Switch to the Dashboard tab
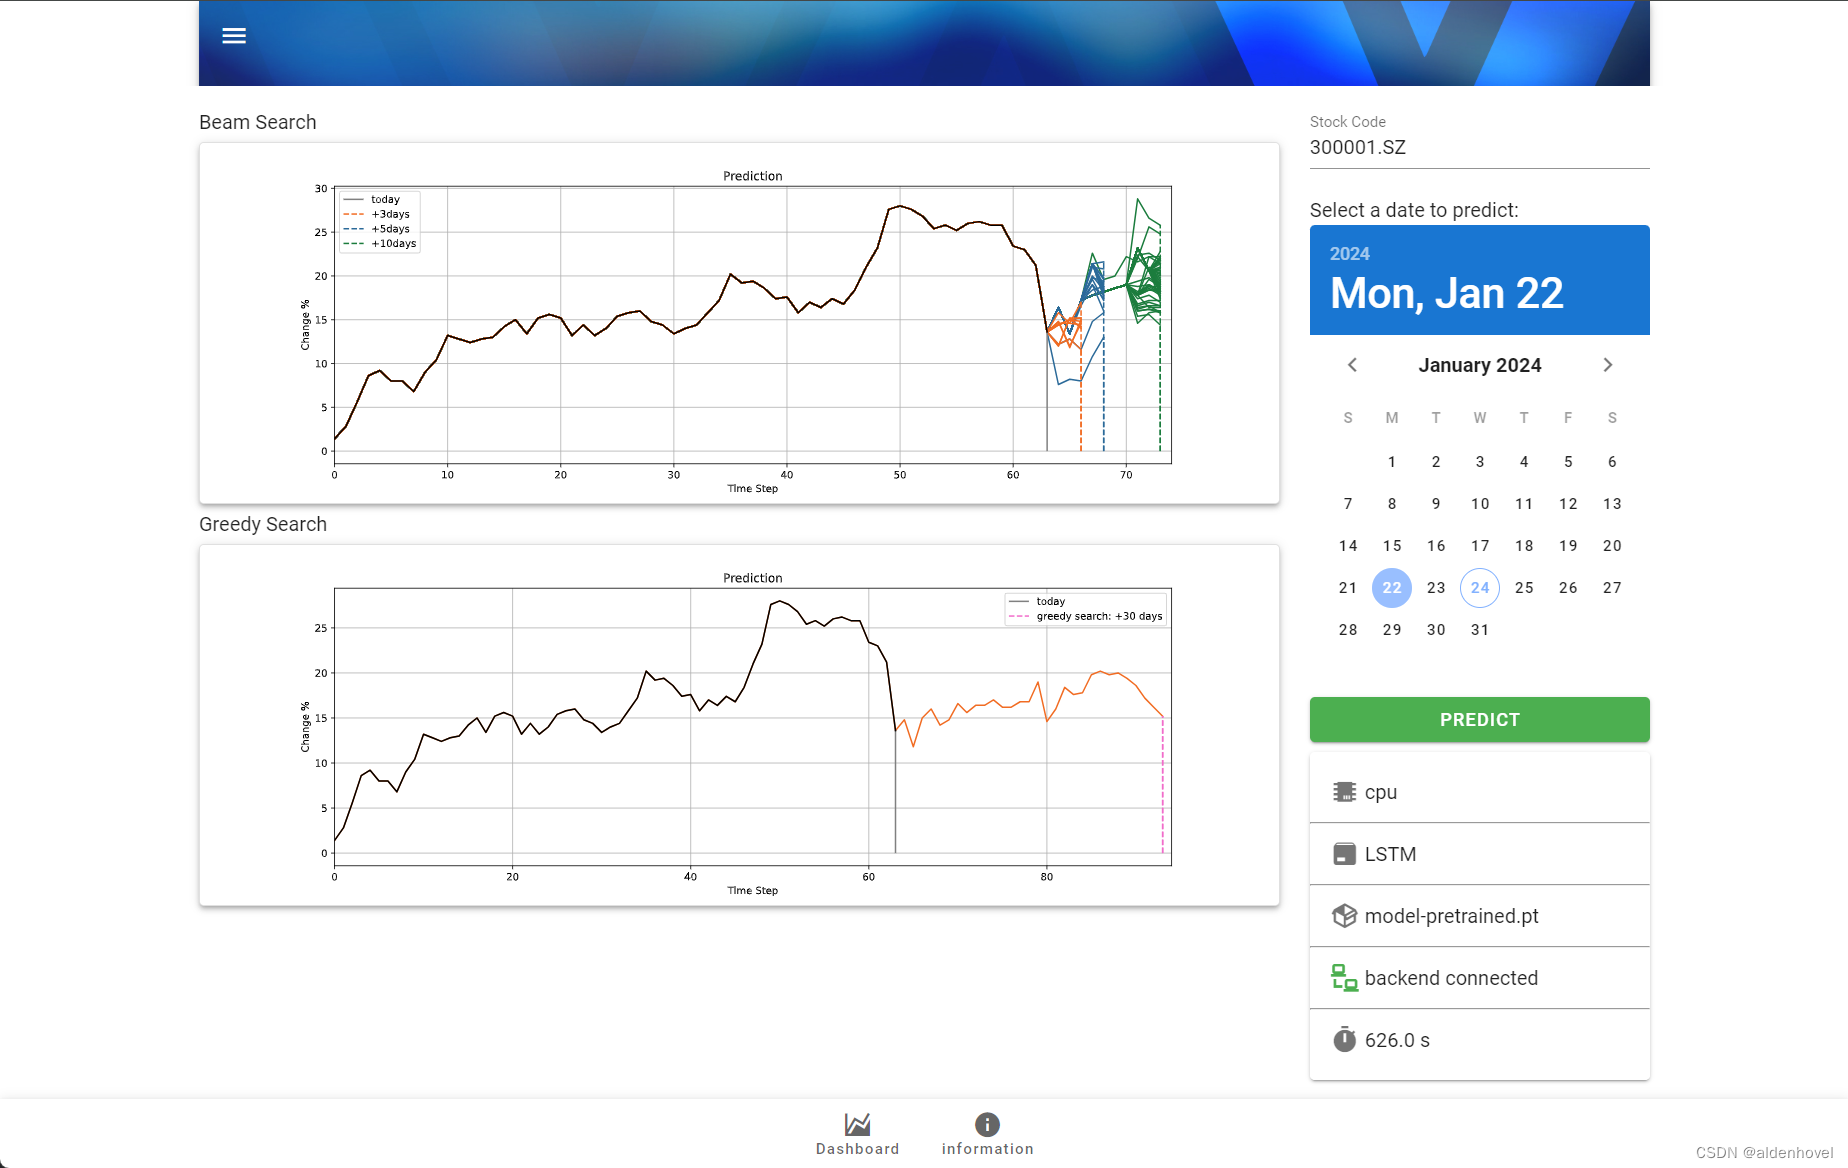1848x1168 pixels. click(x=857, y=1134)
